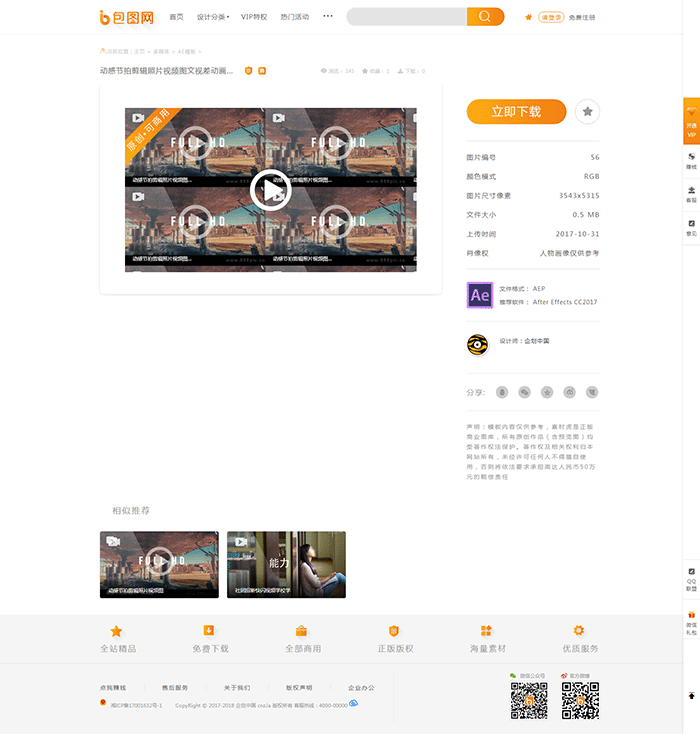This screenshot has width=700, height=734.
Task: Click the template title text 动感节拍剪辑照片
Action: point(166,71)
